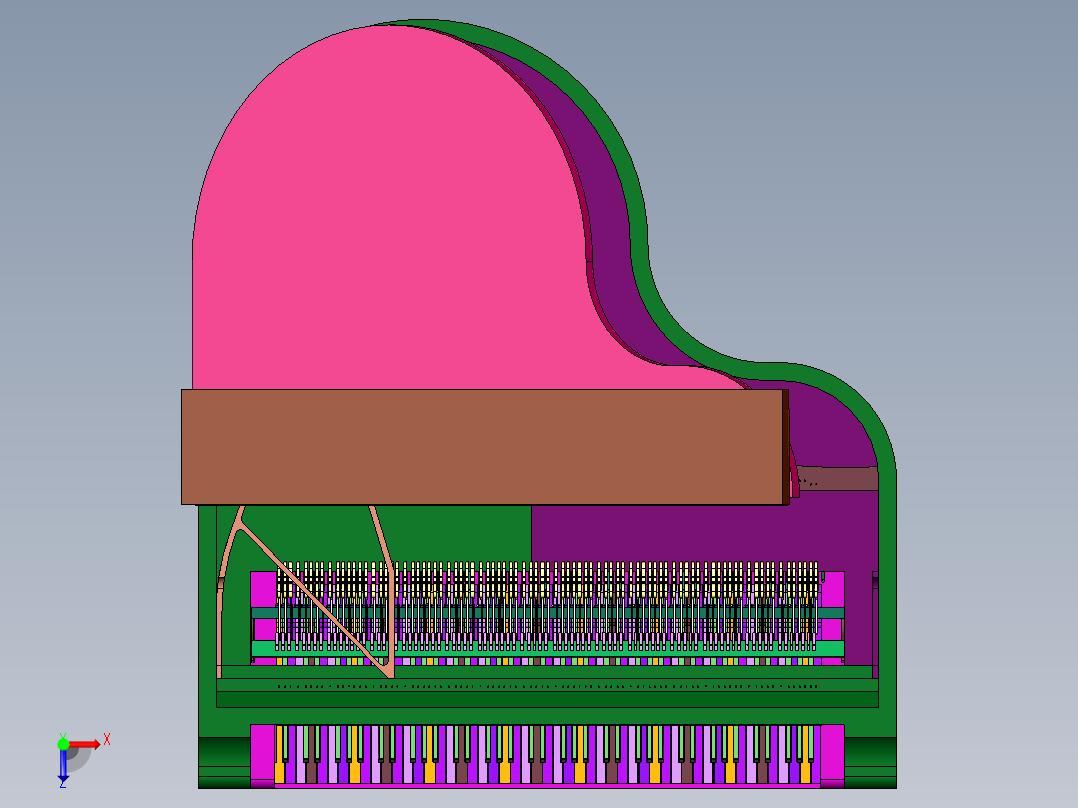Click the brown rectangular music desk panel
The height and width of the screenshot is (808, 1078).
pyautogui.click(x=481, y=447)
